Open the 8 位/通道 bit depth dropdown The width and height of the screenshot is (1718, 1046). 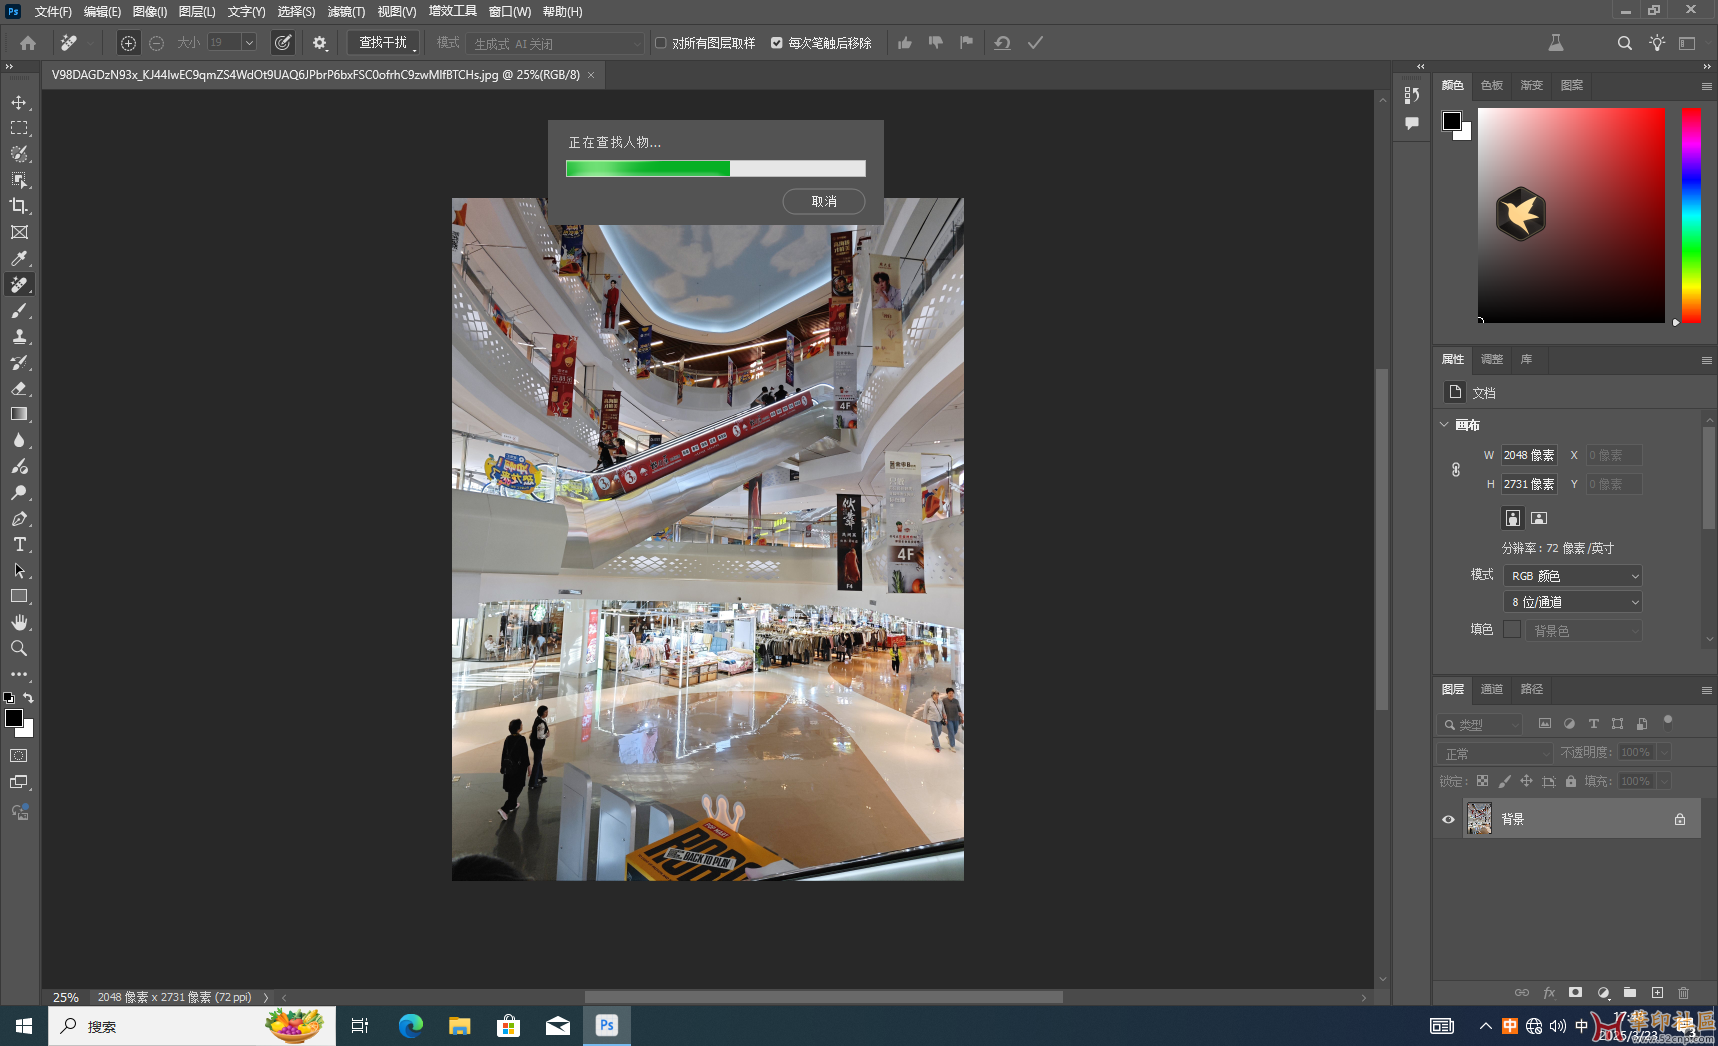(x=1572, y=602)
